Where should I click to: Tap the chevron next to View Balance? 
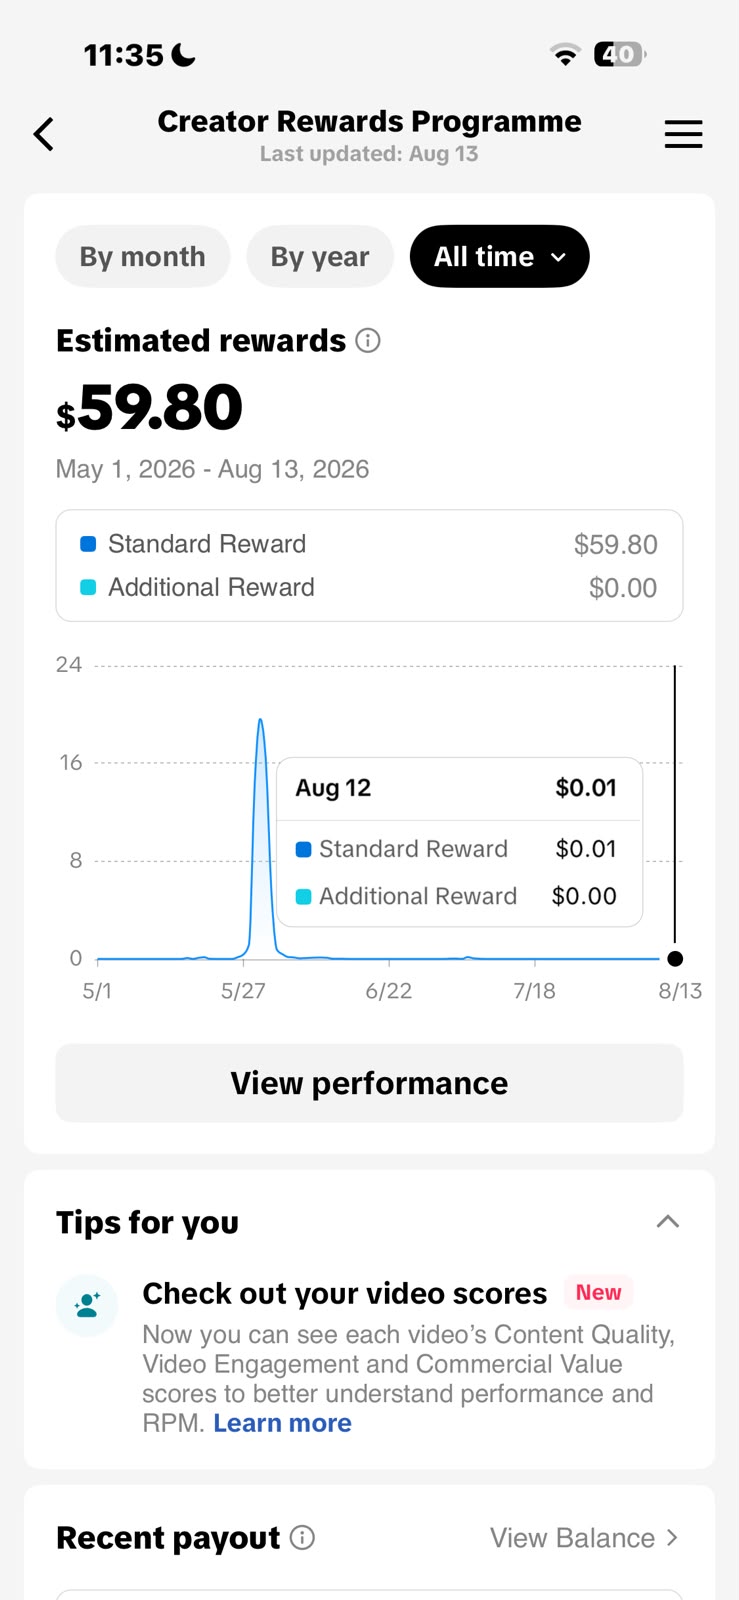[x=672, y=1538]
